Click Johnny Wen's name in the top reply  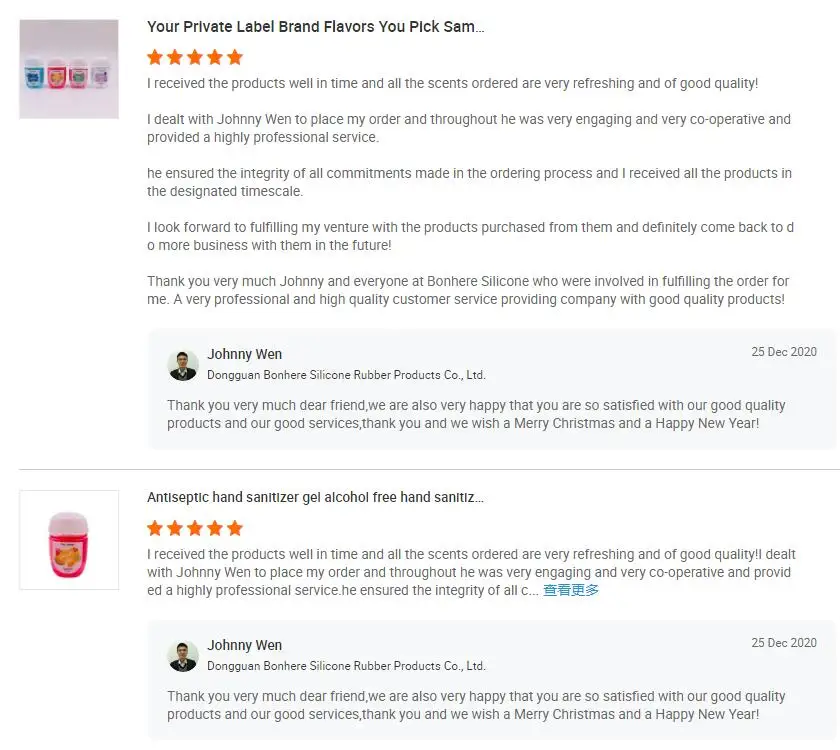coord(244,354)
